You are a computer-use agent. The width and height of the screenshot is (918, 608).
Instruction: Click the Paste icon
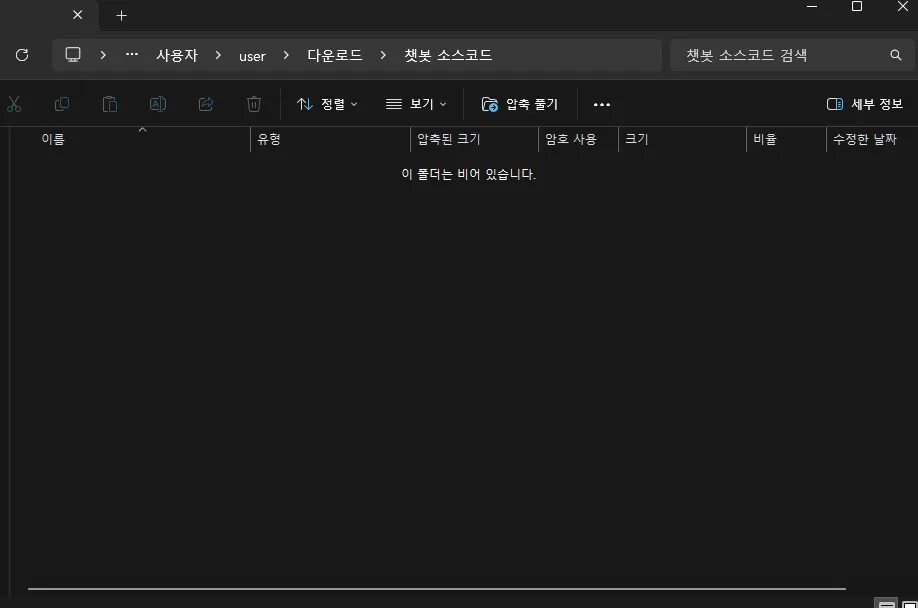coord(110,104)
